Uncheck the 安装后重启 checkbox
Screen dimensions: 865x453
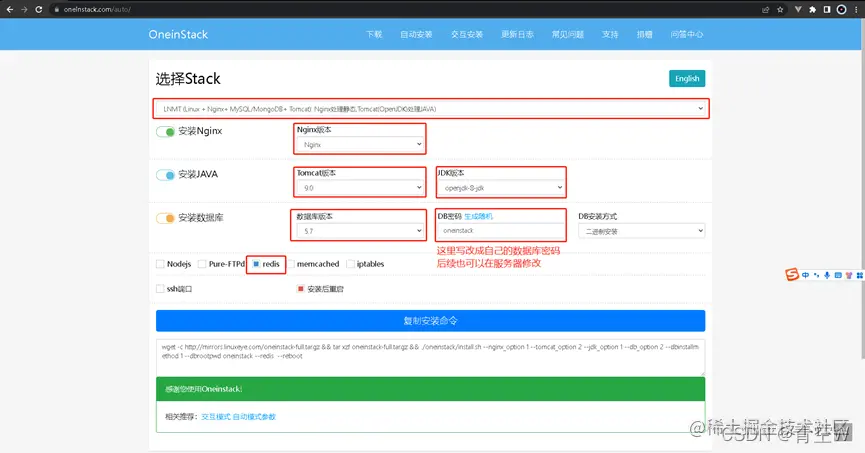pyautogui.click(x=301, y=289)
